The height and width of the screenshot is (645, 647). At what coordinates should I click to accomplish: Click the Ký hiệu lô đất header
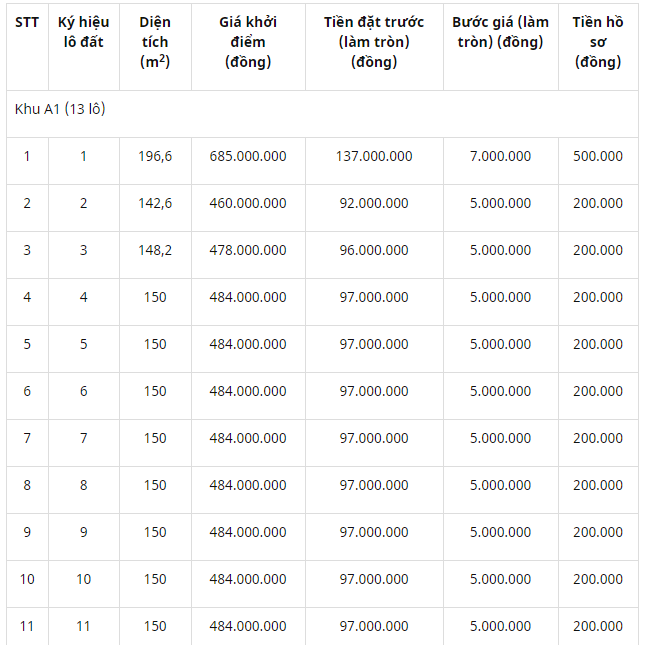coord(84,32)
